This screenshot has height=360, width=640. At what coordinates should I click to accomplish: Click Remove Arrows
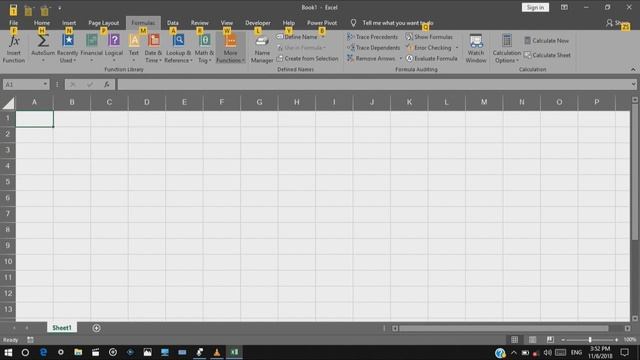point(371,58)
